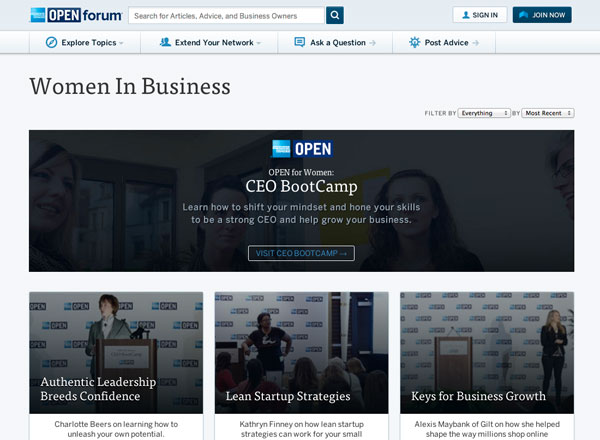Open the Most Recent sort dropdown
The height and width of the screenshot is (440, 600).
click(548, 113)
